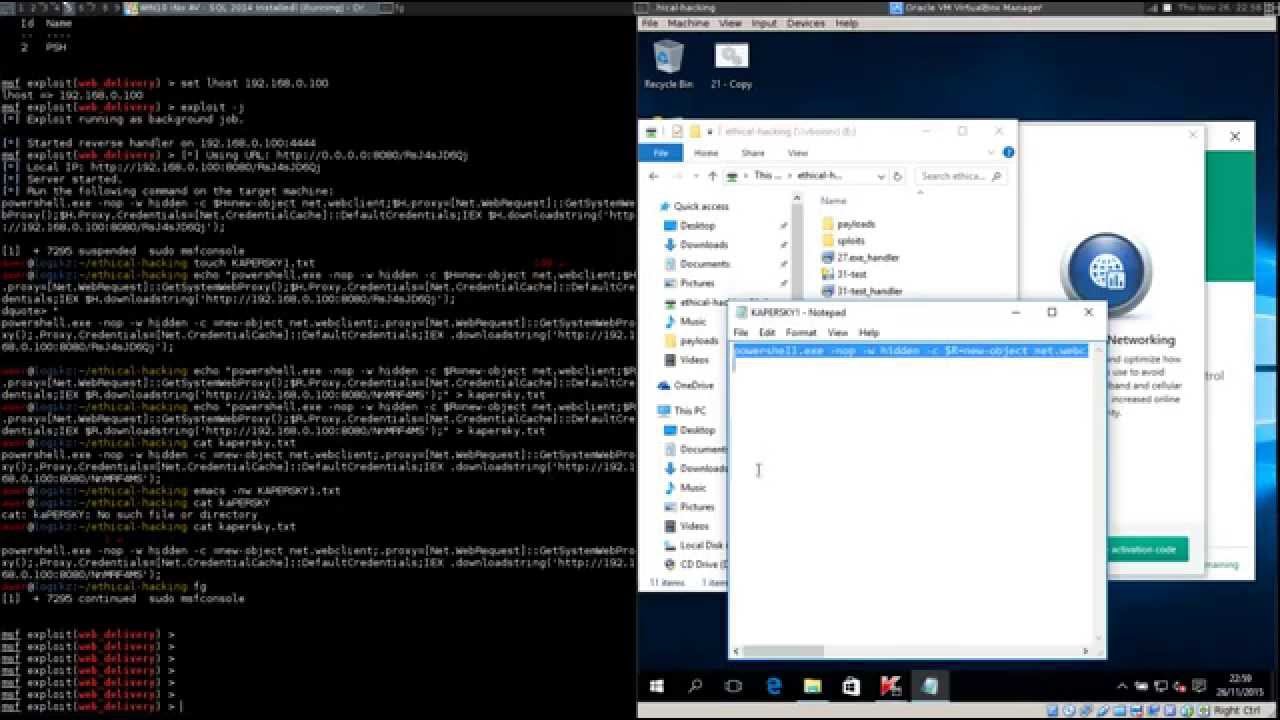Open File Explorer taskbar icon
The height and width of the screenshot is (720, 1280).
click(812, 687)
